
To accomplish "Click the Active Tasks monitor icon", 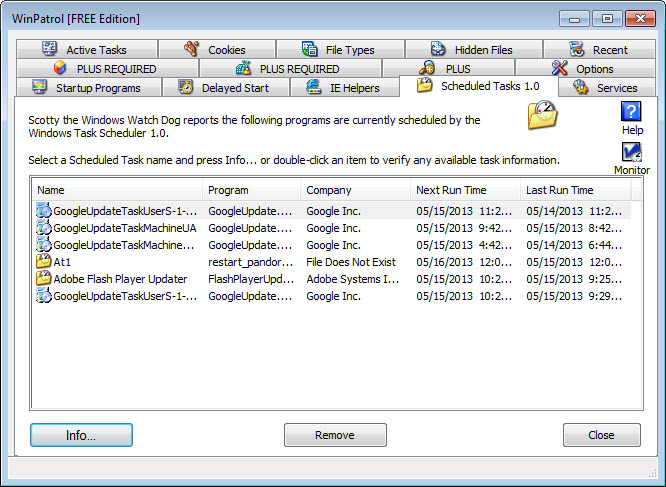I will coord(50,48).
